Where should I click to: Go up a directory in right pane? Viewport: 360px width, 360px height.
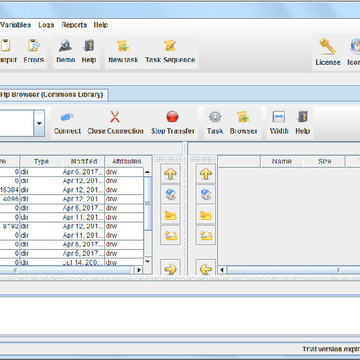(206, 174)
